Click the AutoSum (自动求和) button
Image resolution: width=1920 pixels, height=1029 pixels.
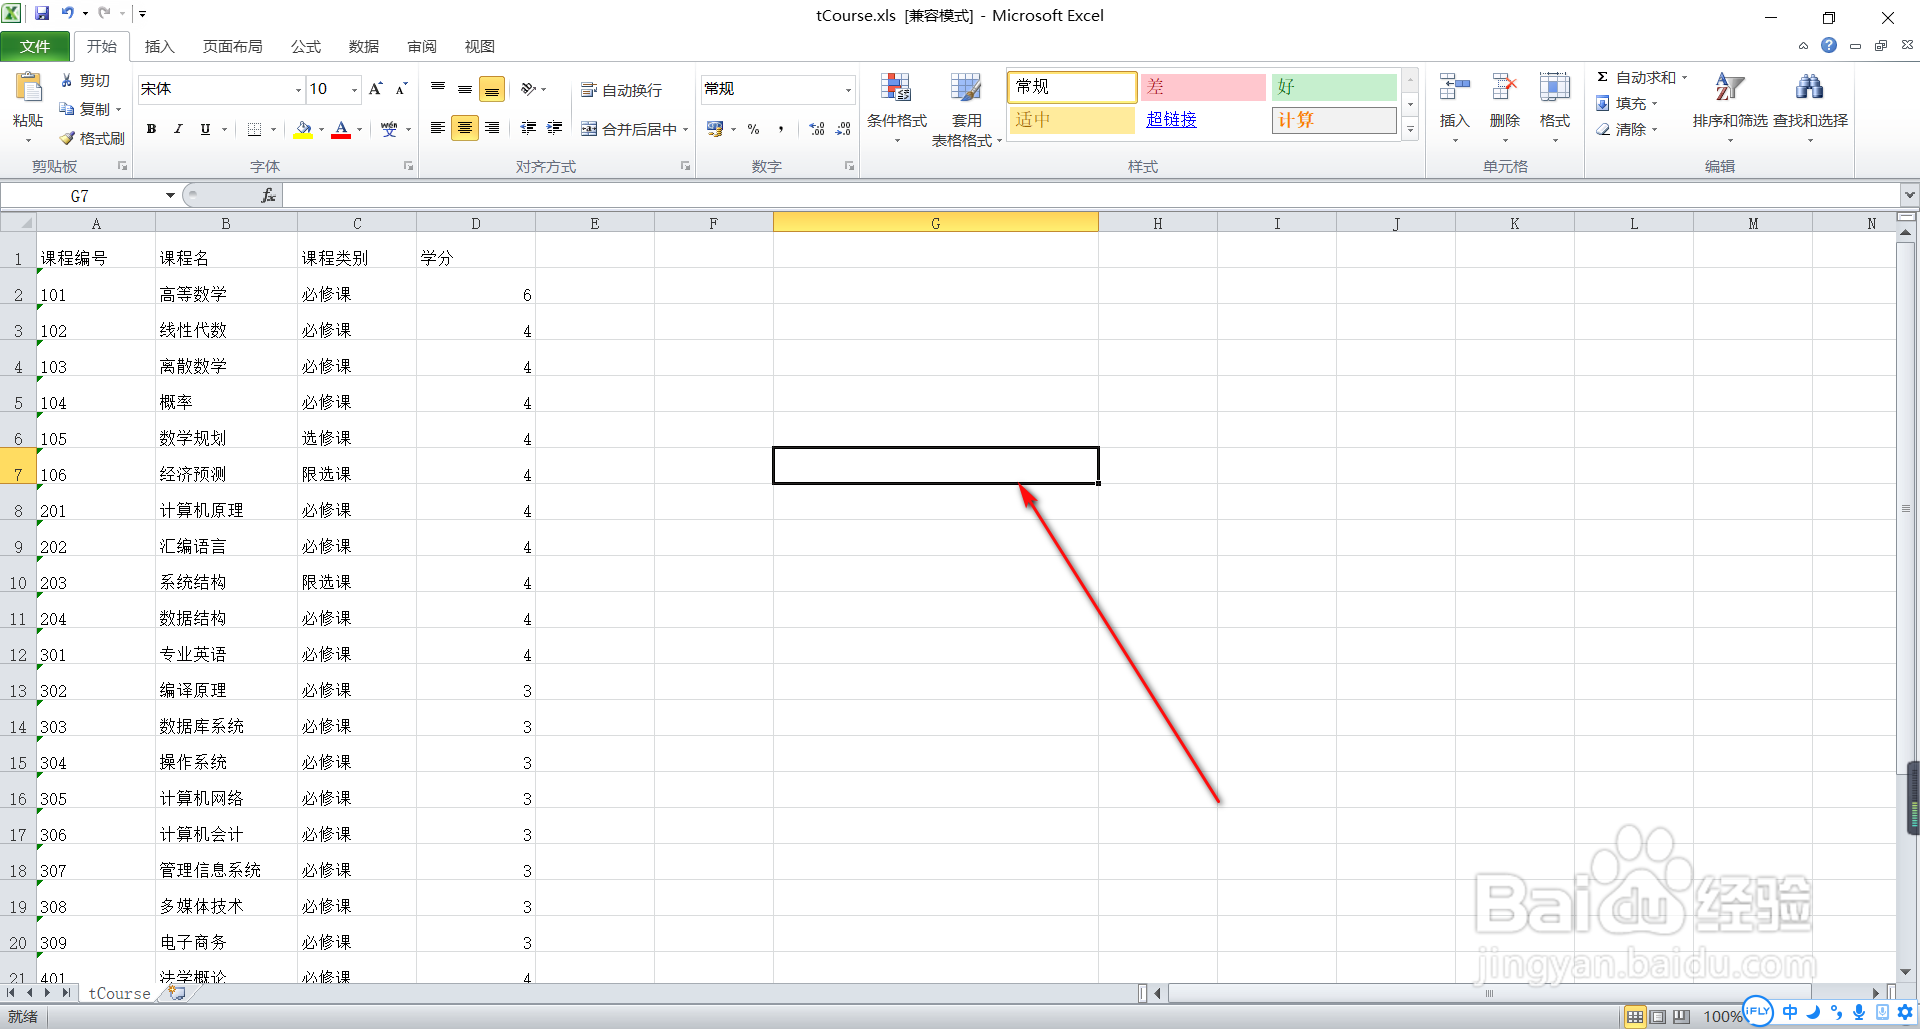[1635, 78]
